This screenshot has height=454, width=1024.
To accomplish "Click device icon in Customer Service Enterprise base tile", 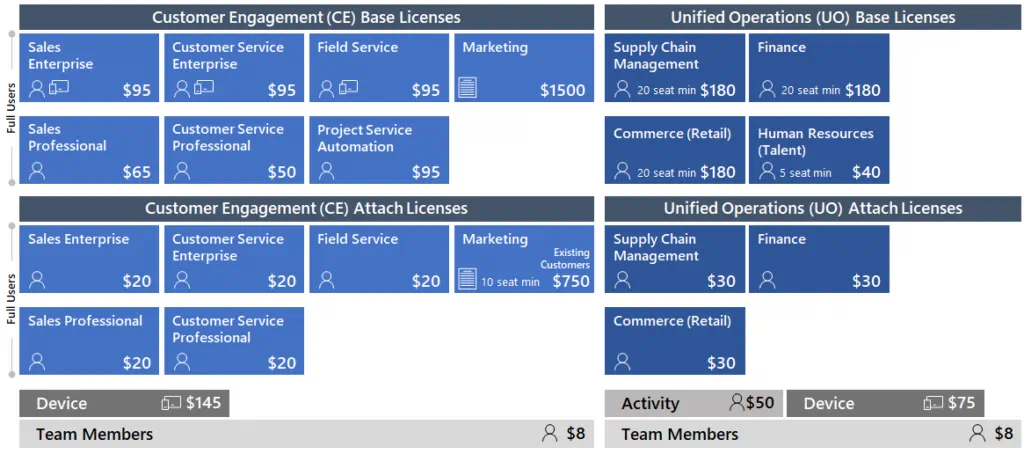I will (x=204, y=87).
